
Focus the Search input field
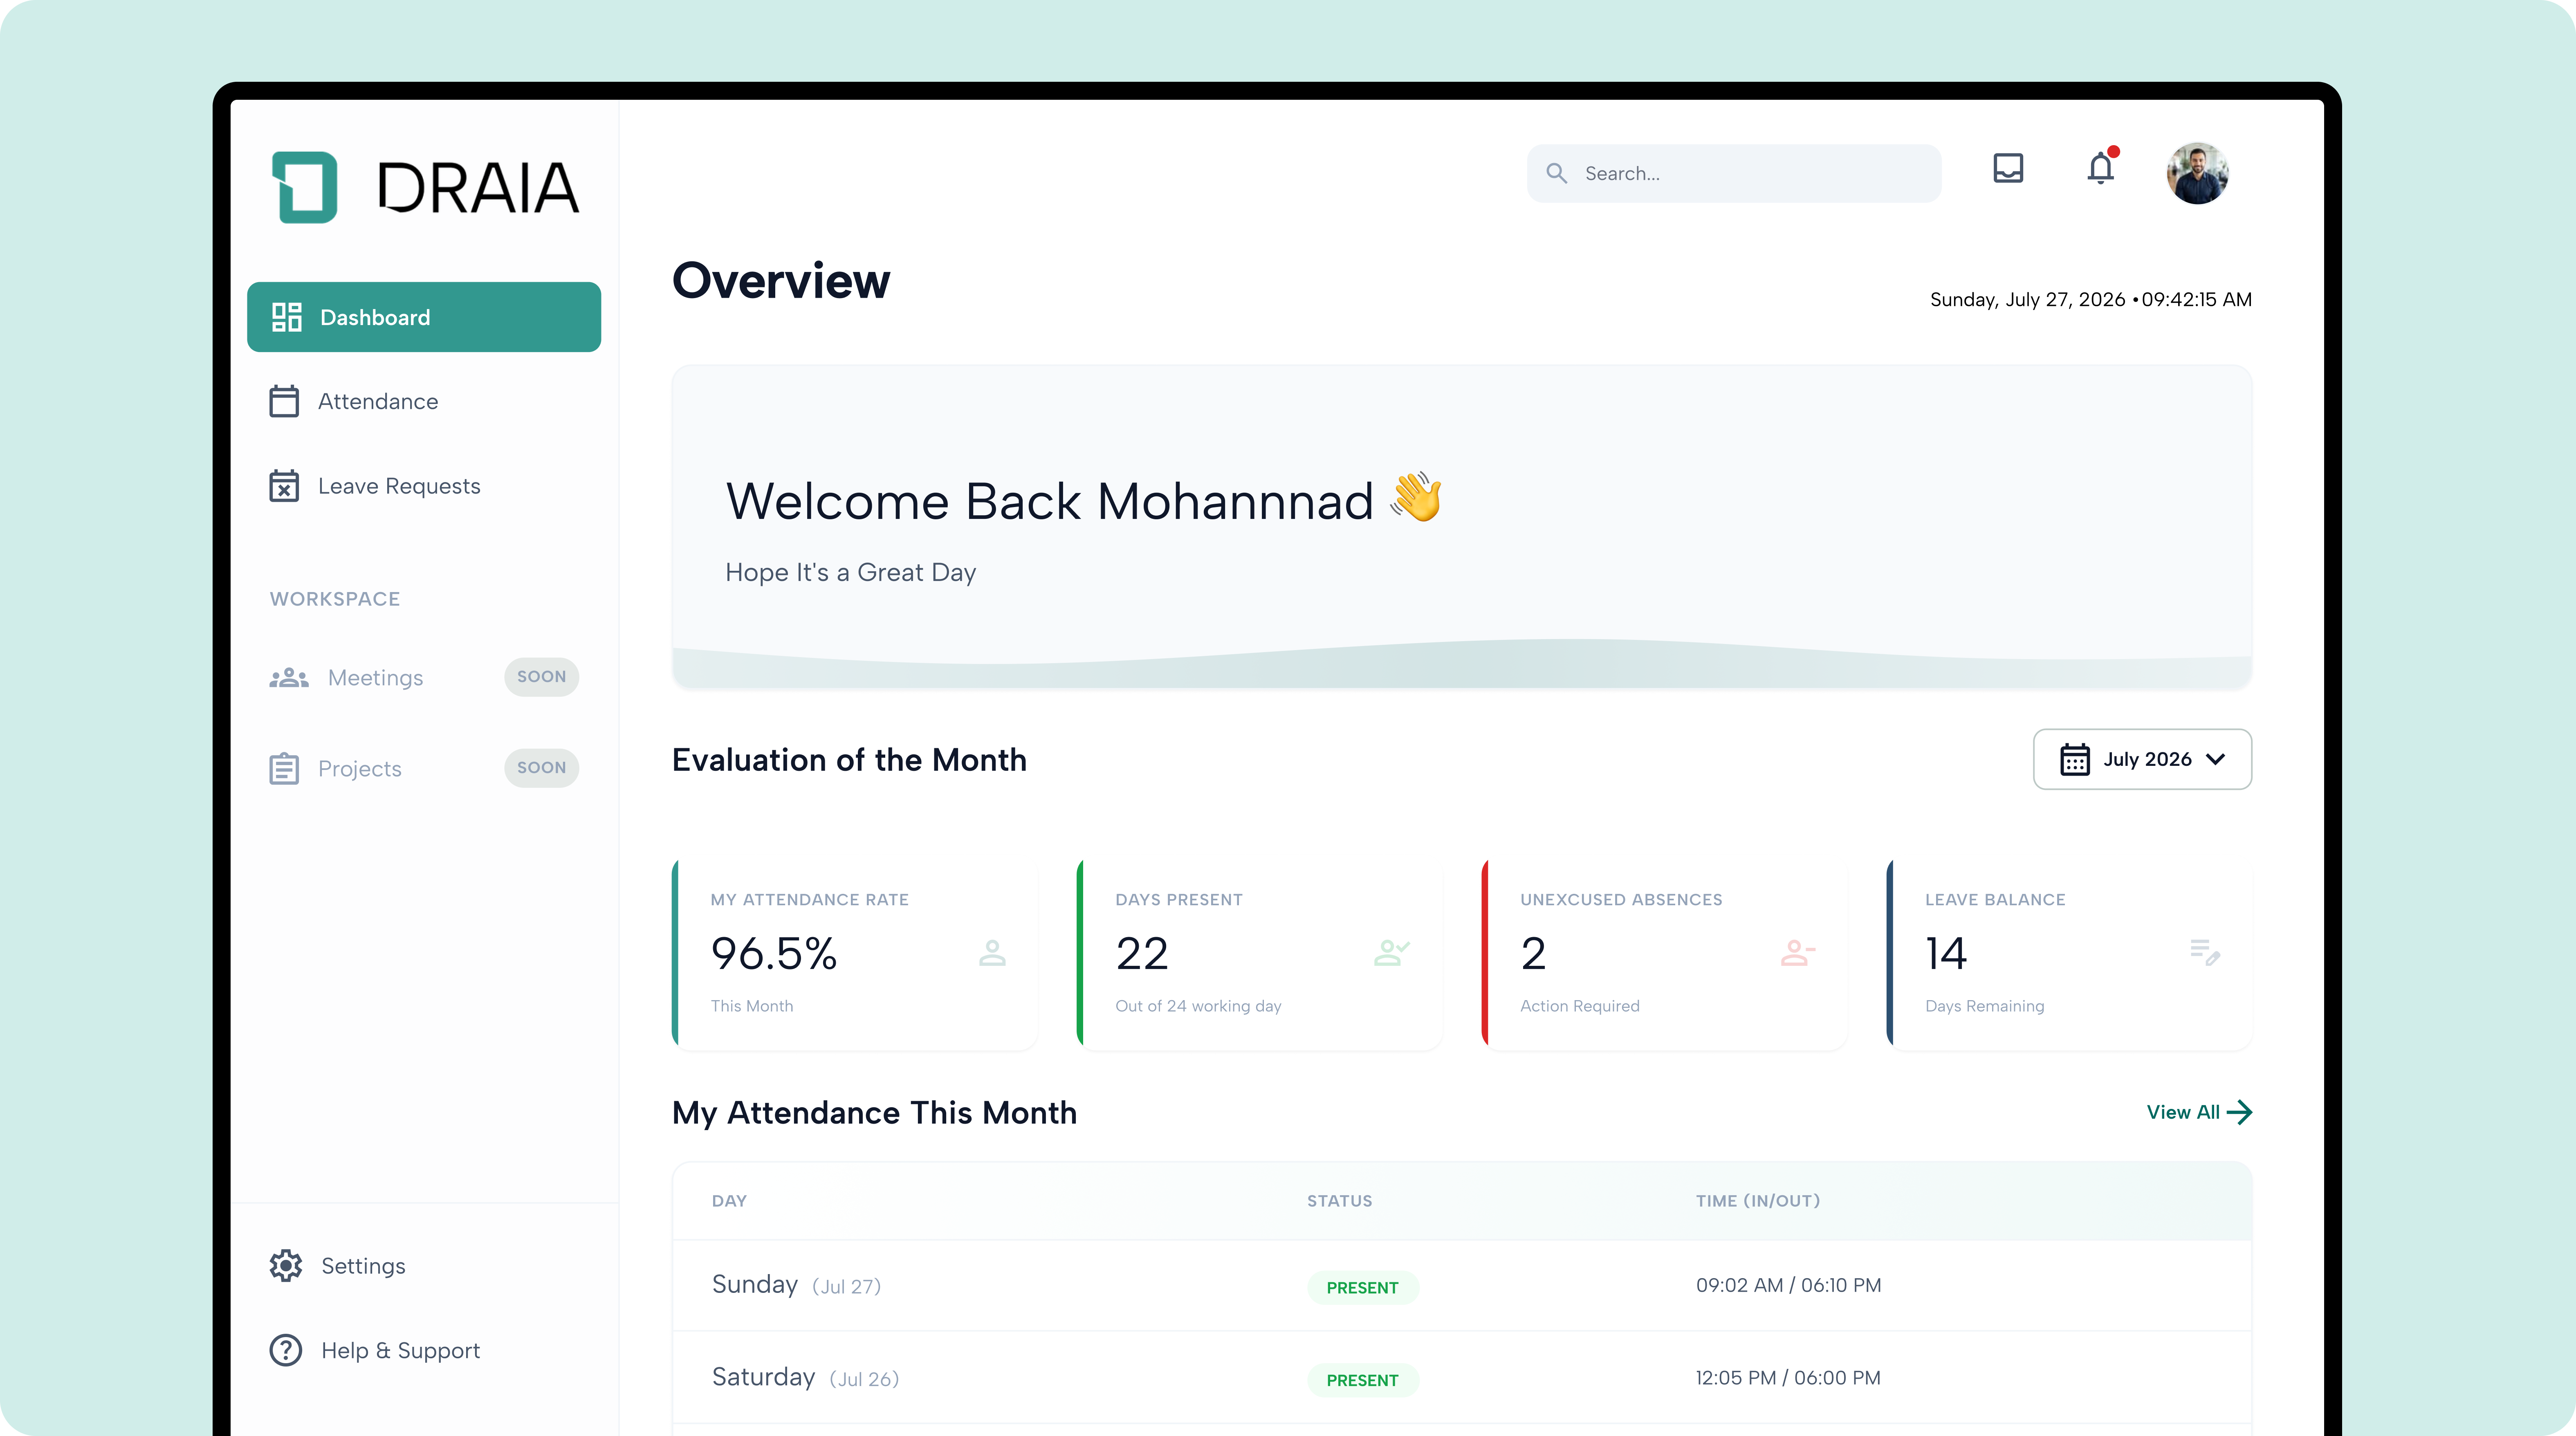(1734, 173)
